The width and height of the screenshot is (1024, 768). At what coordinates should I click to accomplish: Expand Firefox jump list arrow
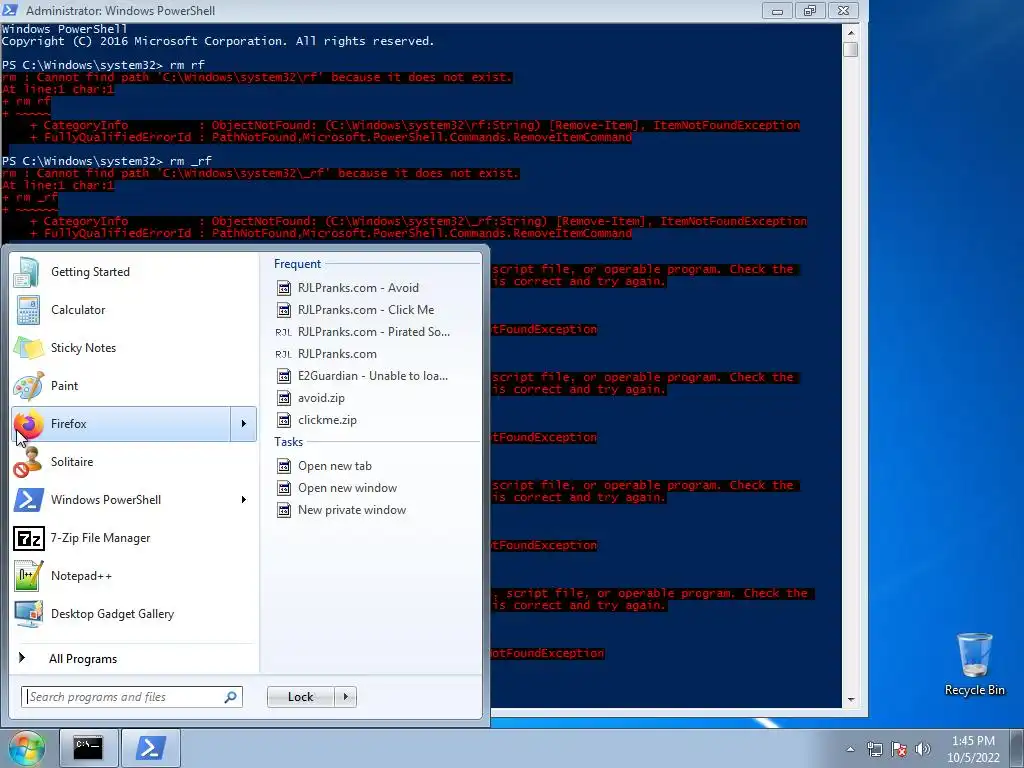pos(244,424)
